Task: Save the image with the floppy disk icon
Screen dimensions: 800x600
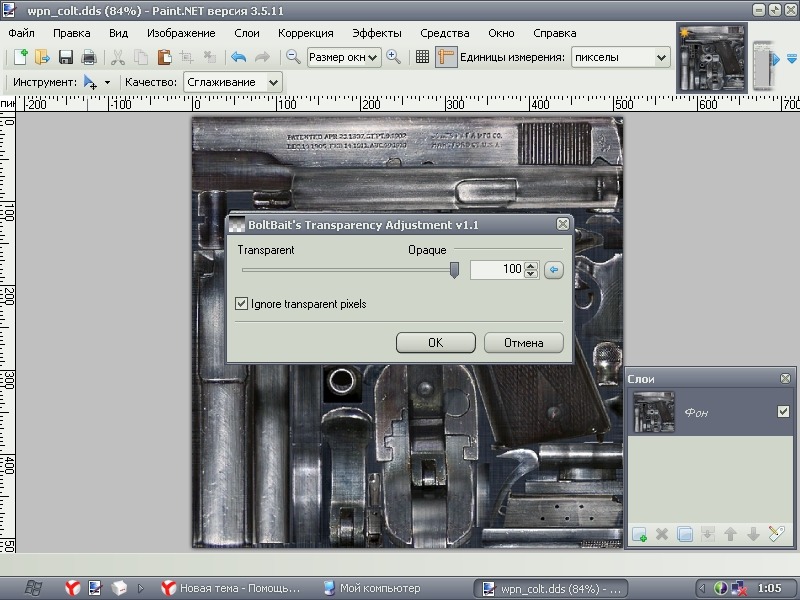Action: 66,57
